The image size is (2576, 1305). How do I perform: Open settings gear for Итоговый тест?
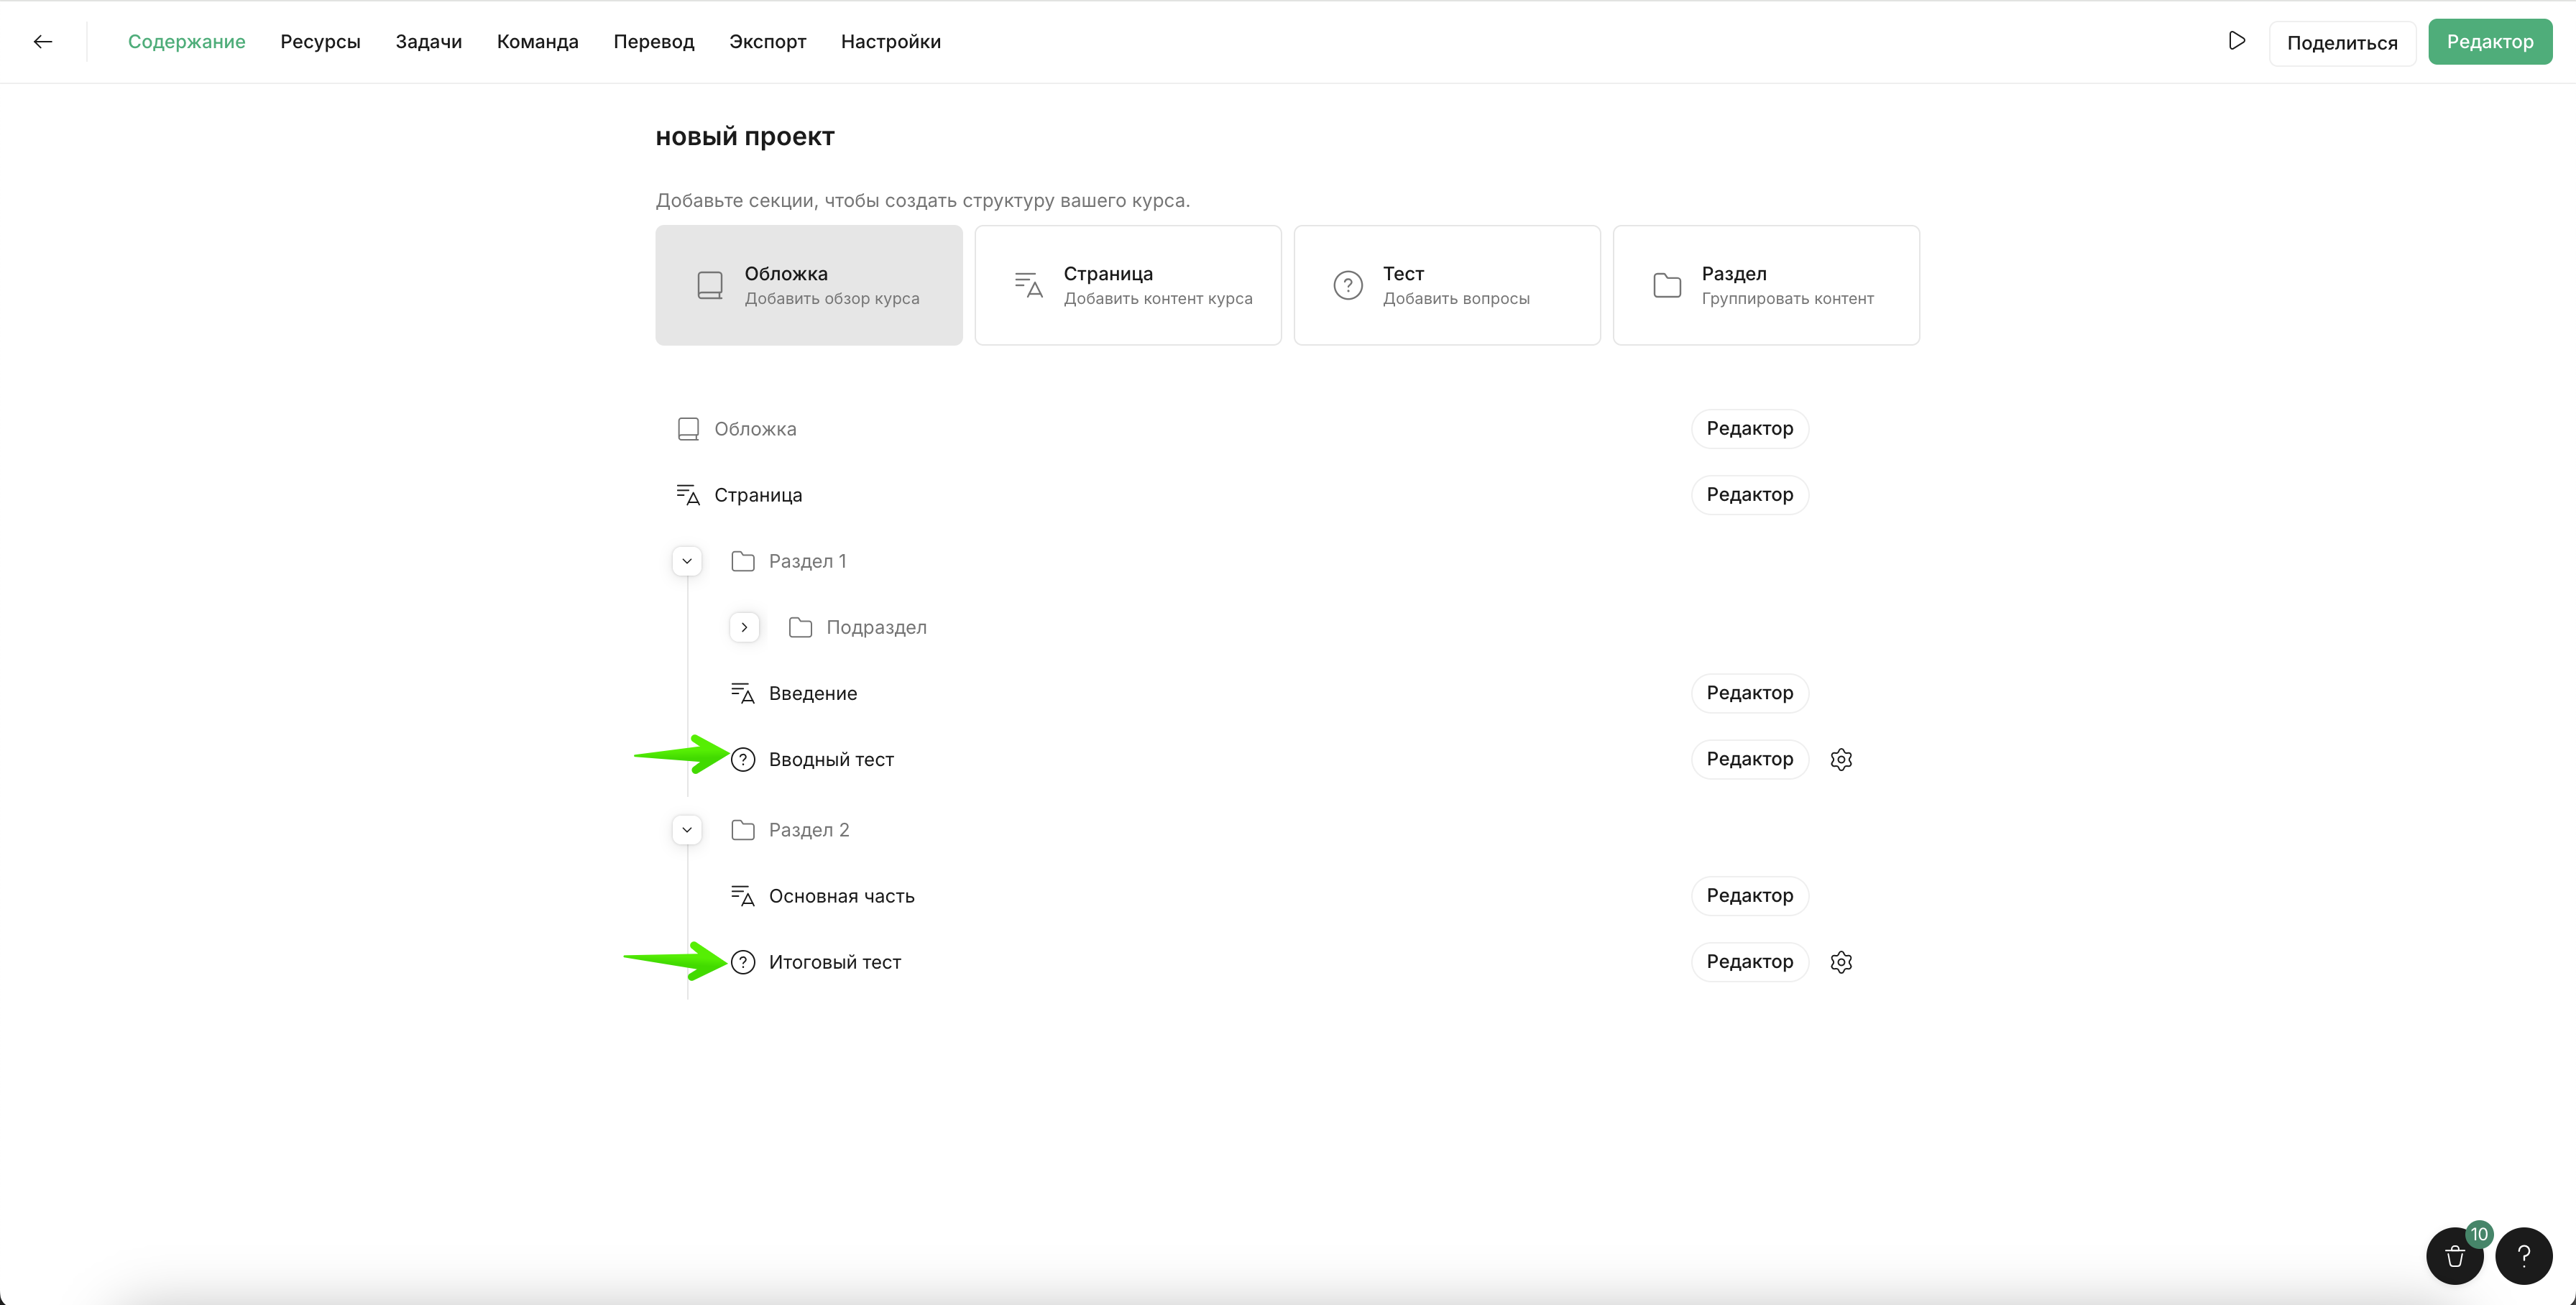point(1841,962)
